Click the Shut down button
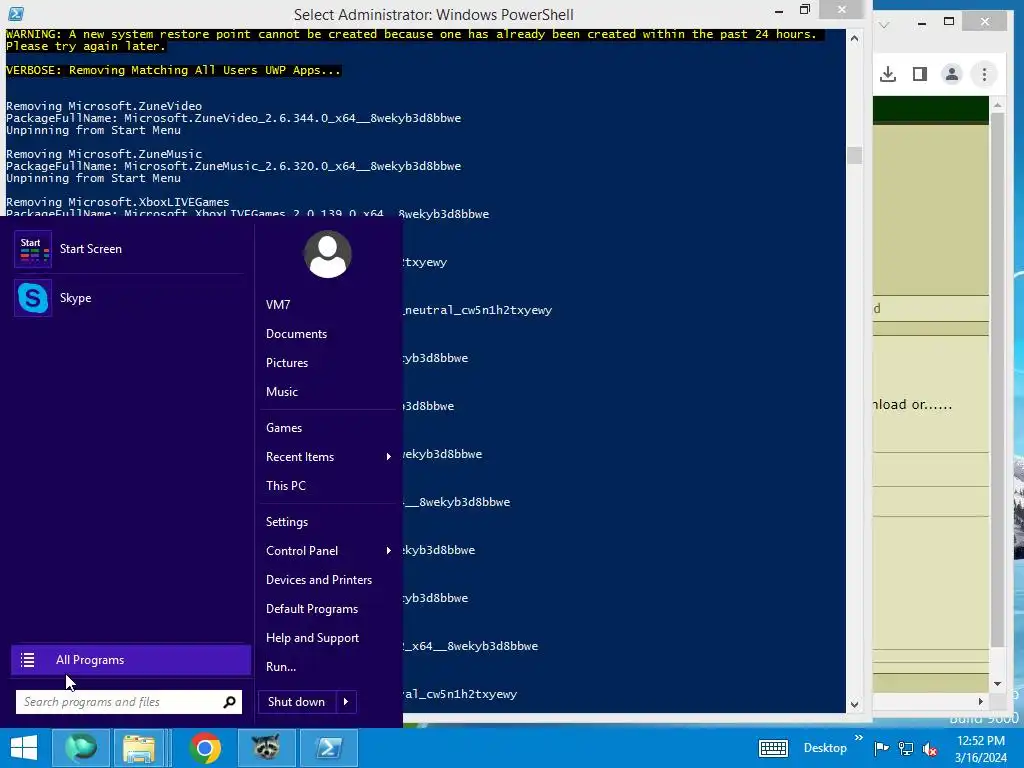Viewport: 1024px width, 768px height. coord(296,702)
